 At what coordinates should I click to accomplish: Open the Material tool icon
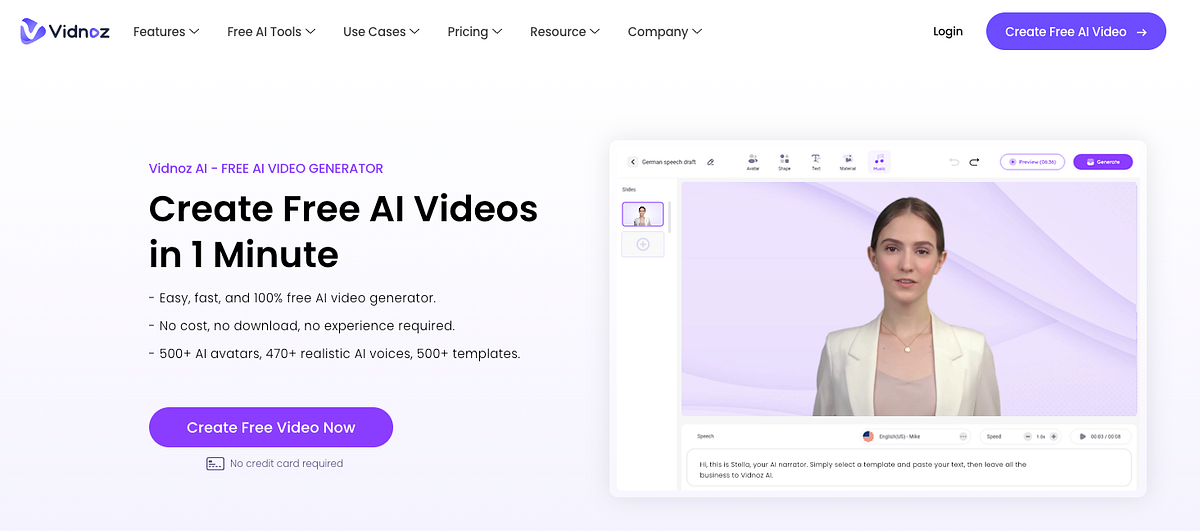847,162
